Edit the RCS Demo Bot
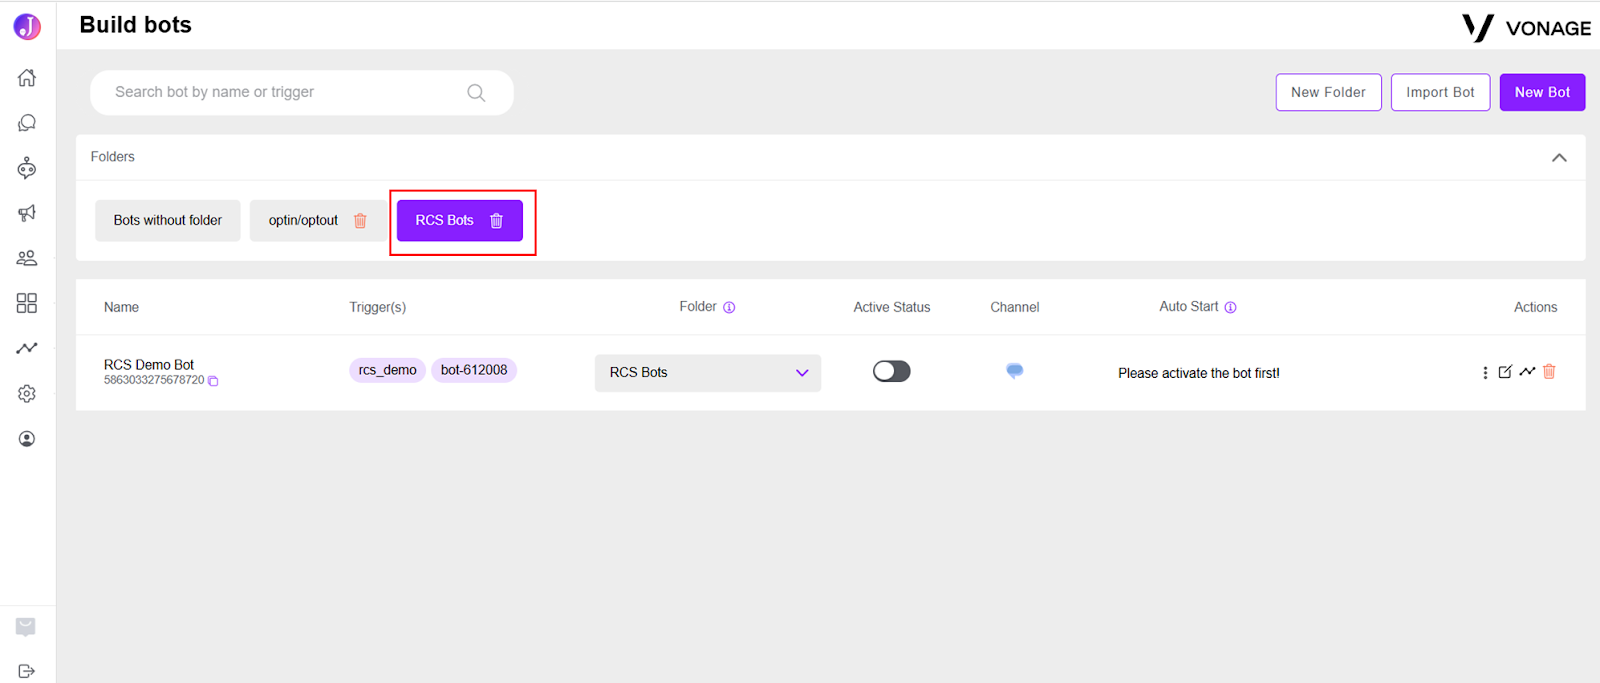This screenshot has height=683, width=1600. (x=1505, y=372)
